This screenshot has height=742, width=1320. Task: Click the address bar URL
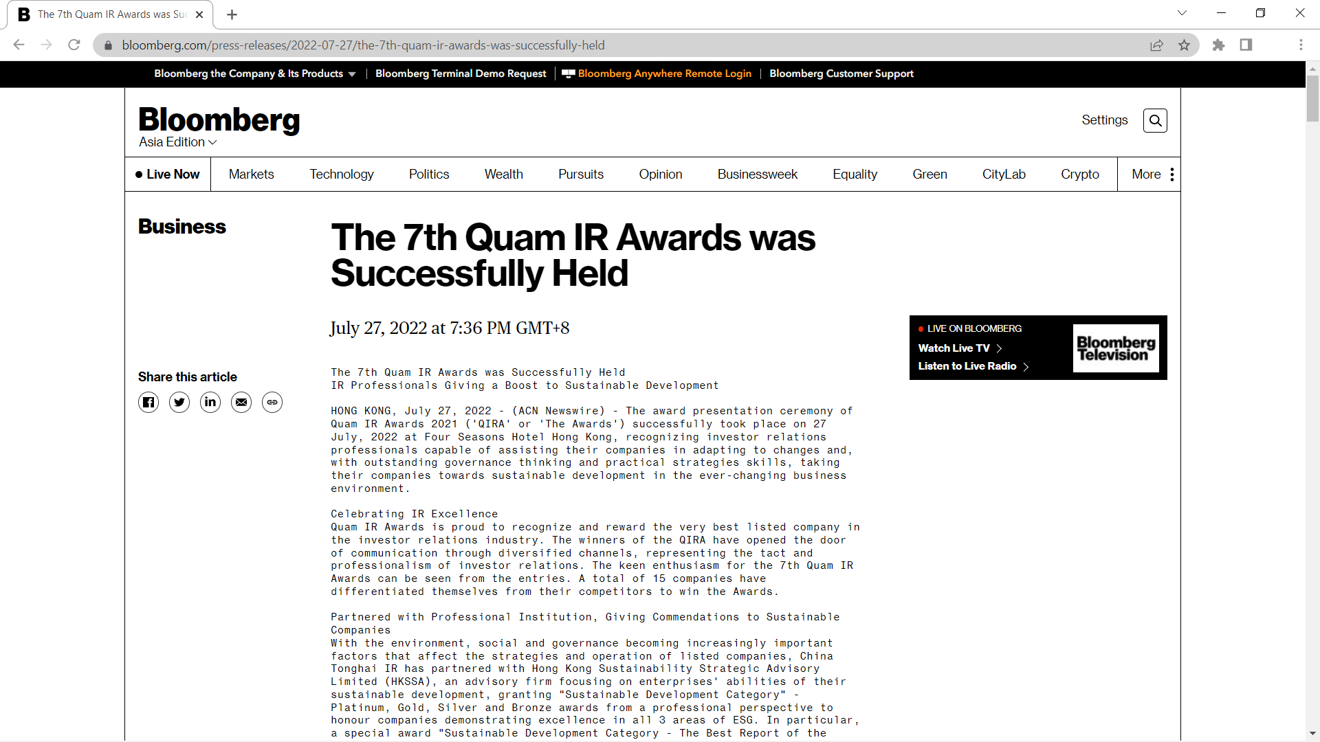(x=363, y=45)
